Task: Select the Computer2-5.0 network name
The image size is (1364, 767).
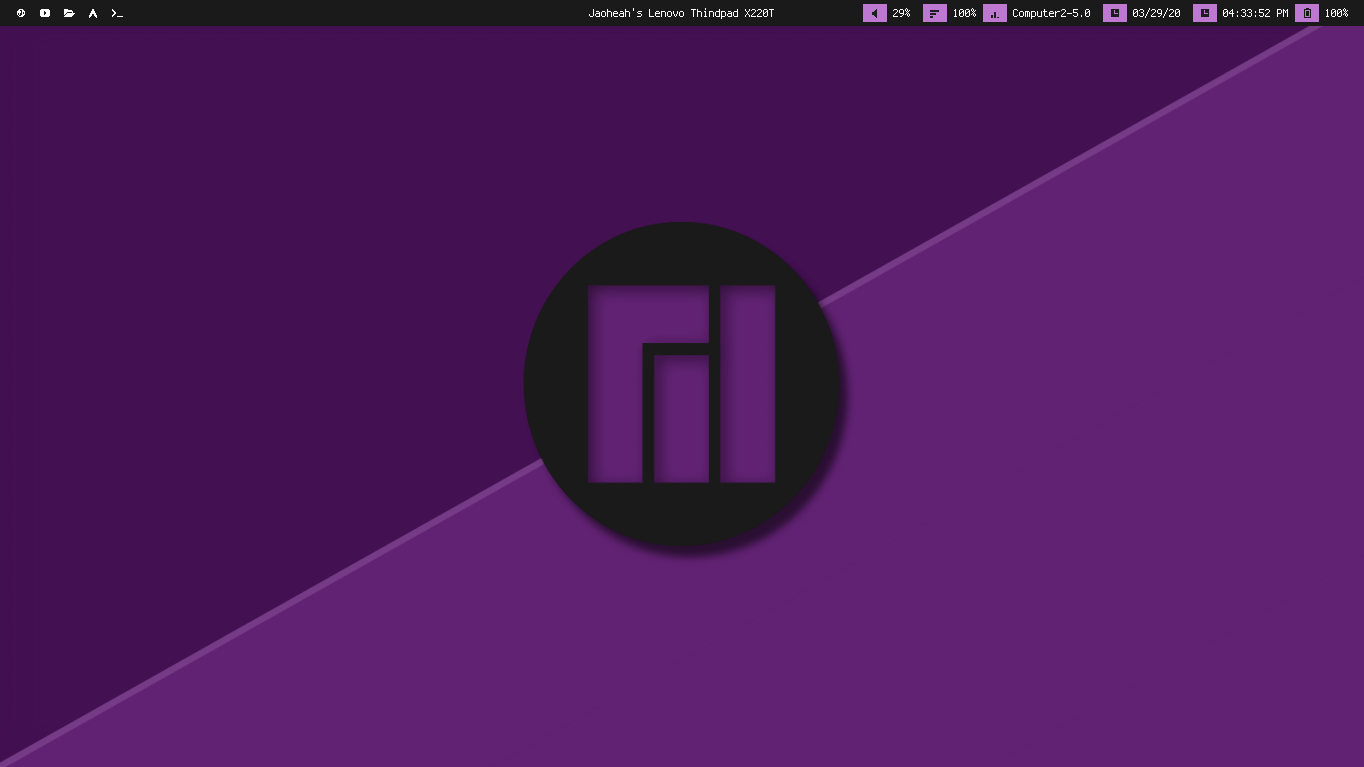Action: [x=1050, y=13]
